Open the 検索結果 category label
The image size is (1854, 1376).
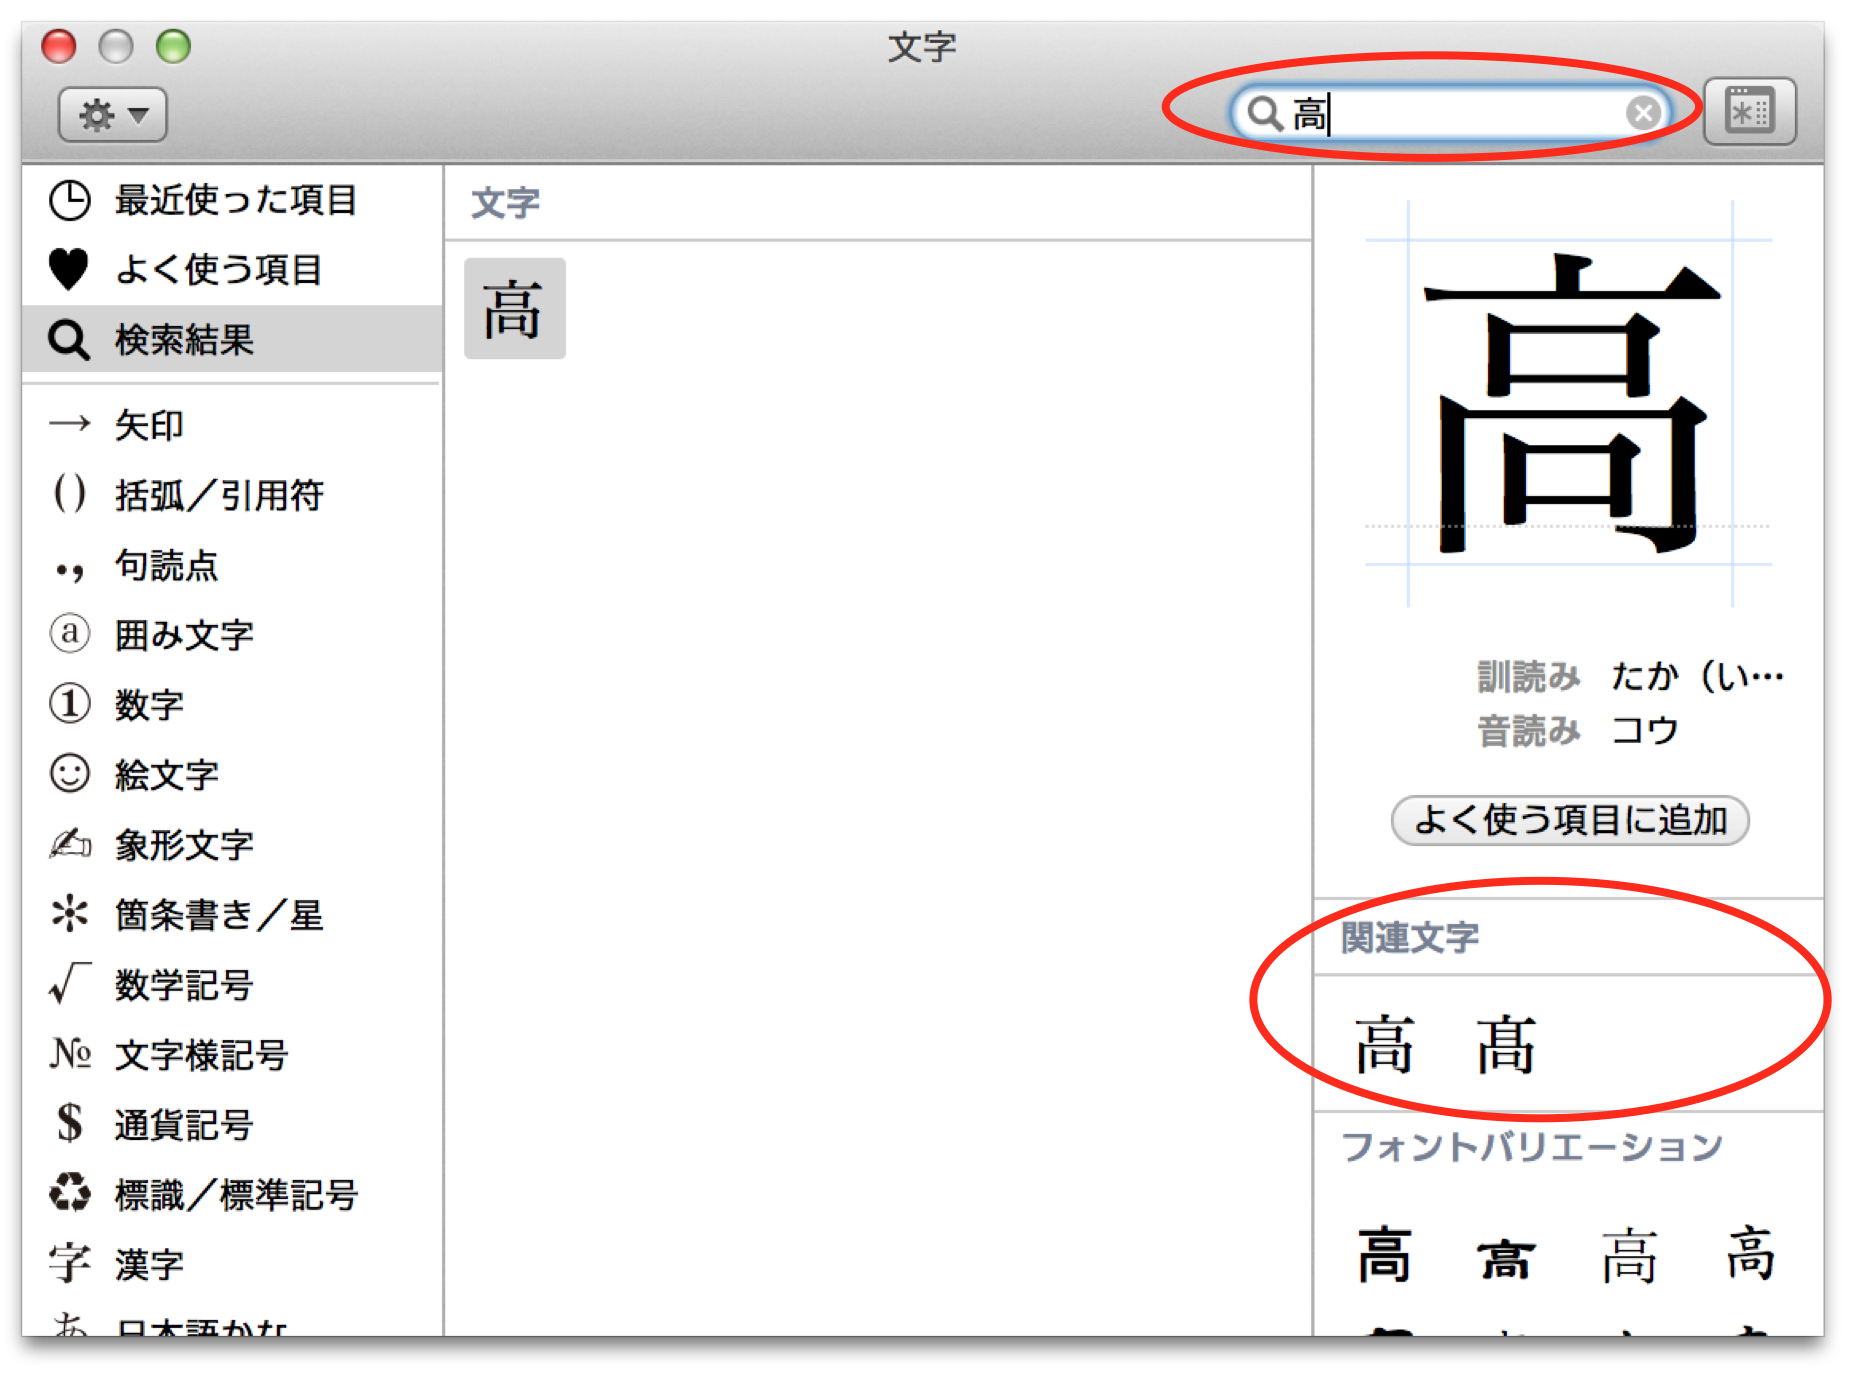[x=184, y=340]
